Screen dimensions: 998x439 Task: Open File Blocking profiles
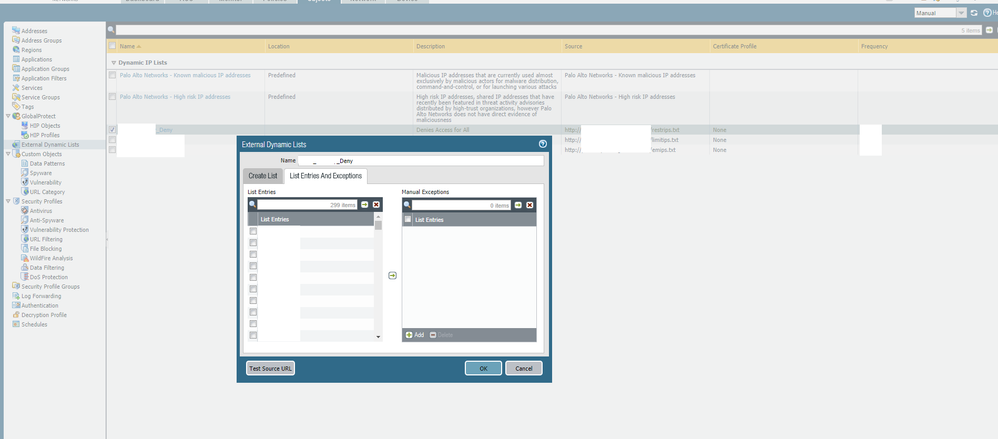click(46, 249)
